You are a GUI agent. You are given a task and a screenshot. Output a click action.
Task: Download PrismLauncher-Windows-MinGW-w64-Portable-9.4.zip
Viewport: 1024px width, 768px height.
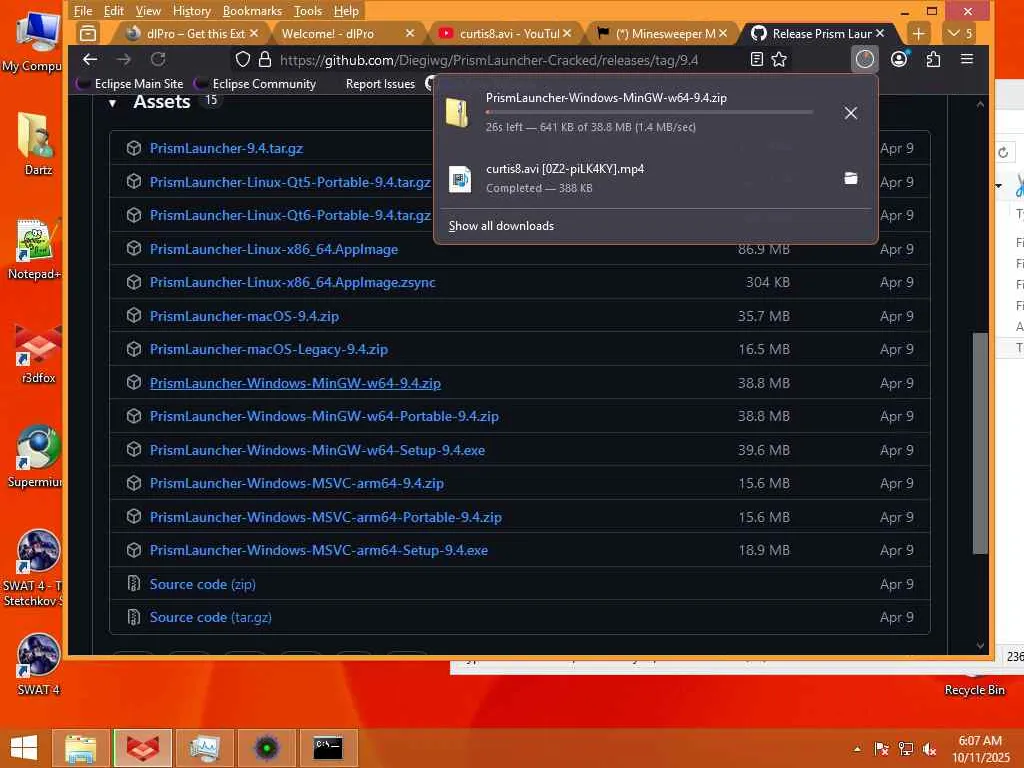pos(324,416)
